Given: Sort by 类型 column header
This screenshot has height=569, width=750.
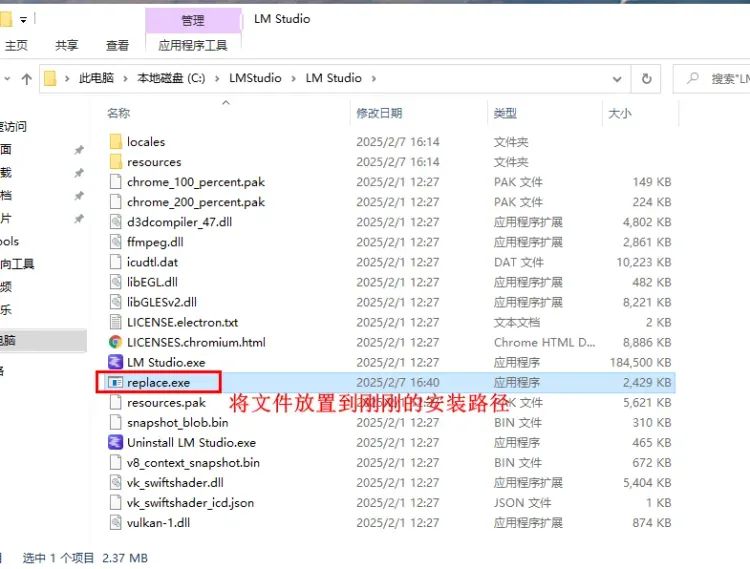Looking at the screenshot, I should click(x=505, y=113).
